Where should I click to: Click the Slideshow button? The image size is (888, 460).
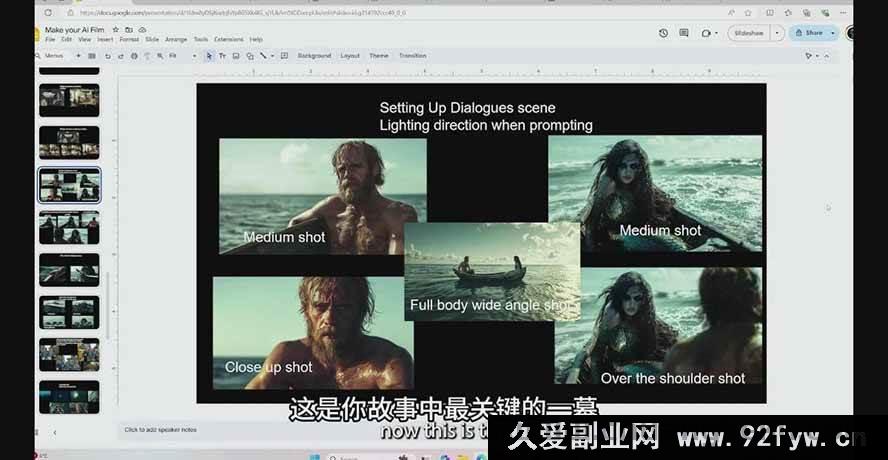pos(749,33)
